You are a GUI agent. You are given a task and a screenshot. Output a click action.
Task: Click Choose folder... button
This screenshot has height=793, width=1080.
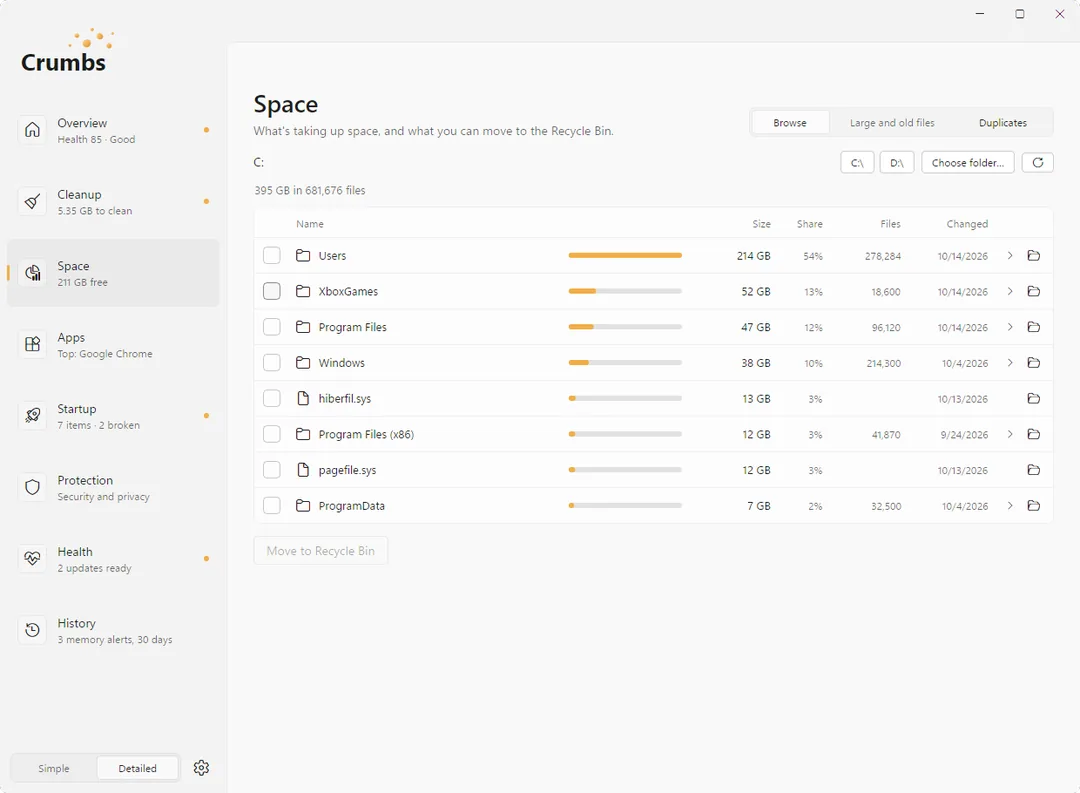968,163
